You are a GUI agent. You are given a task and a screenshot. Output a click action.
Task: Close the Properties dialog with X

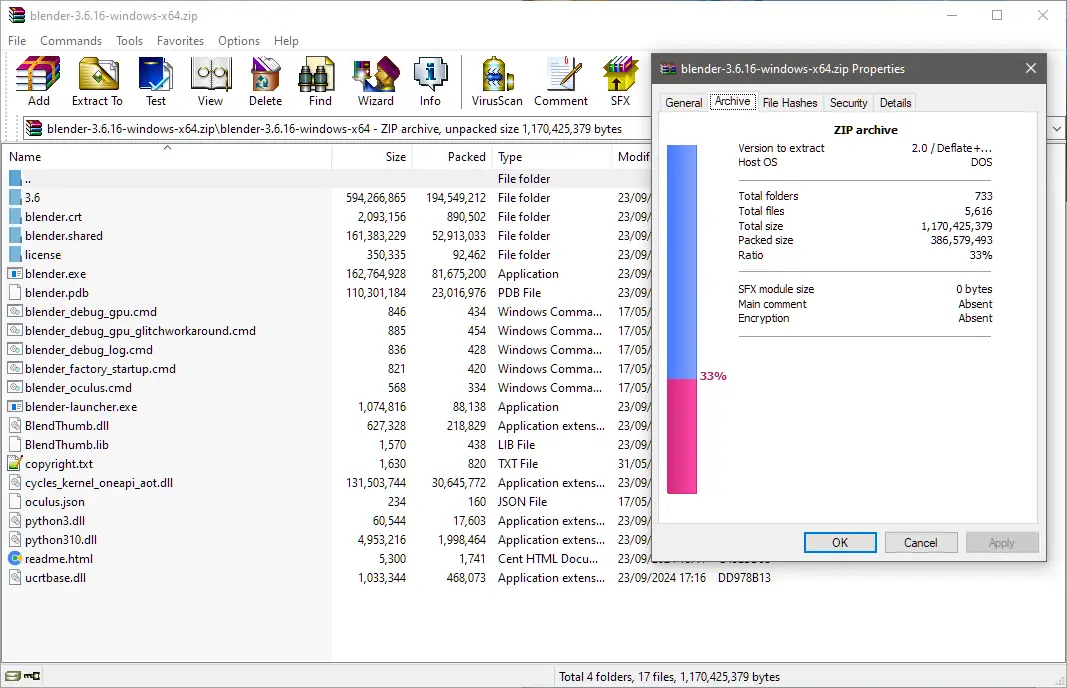1030,68
